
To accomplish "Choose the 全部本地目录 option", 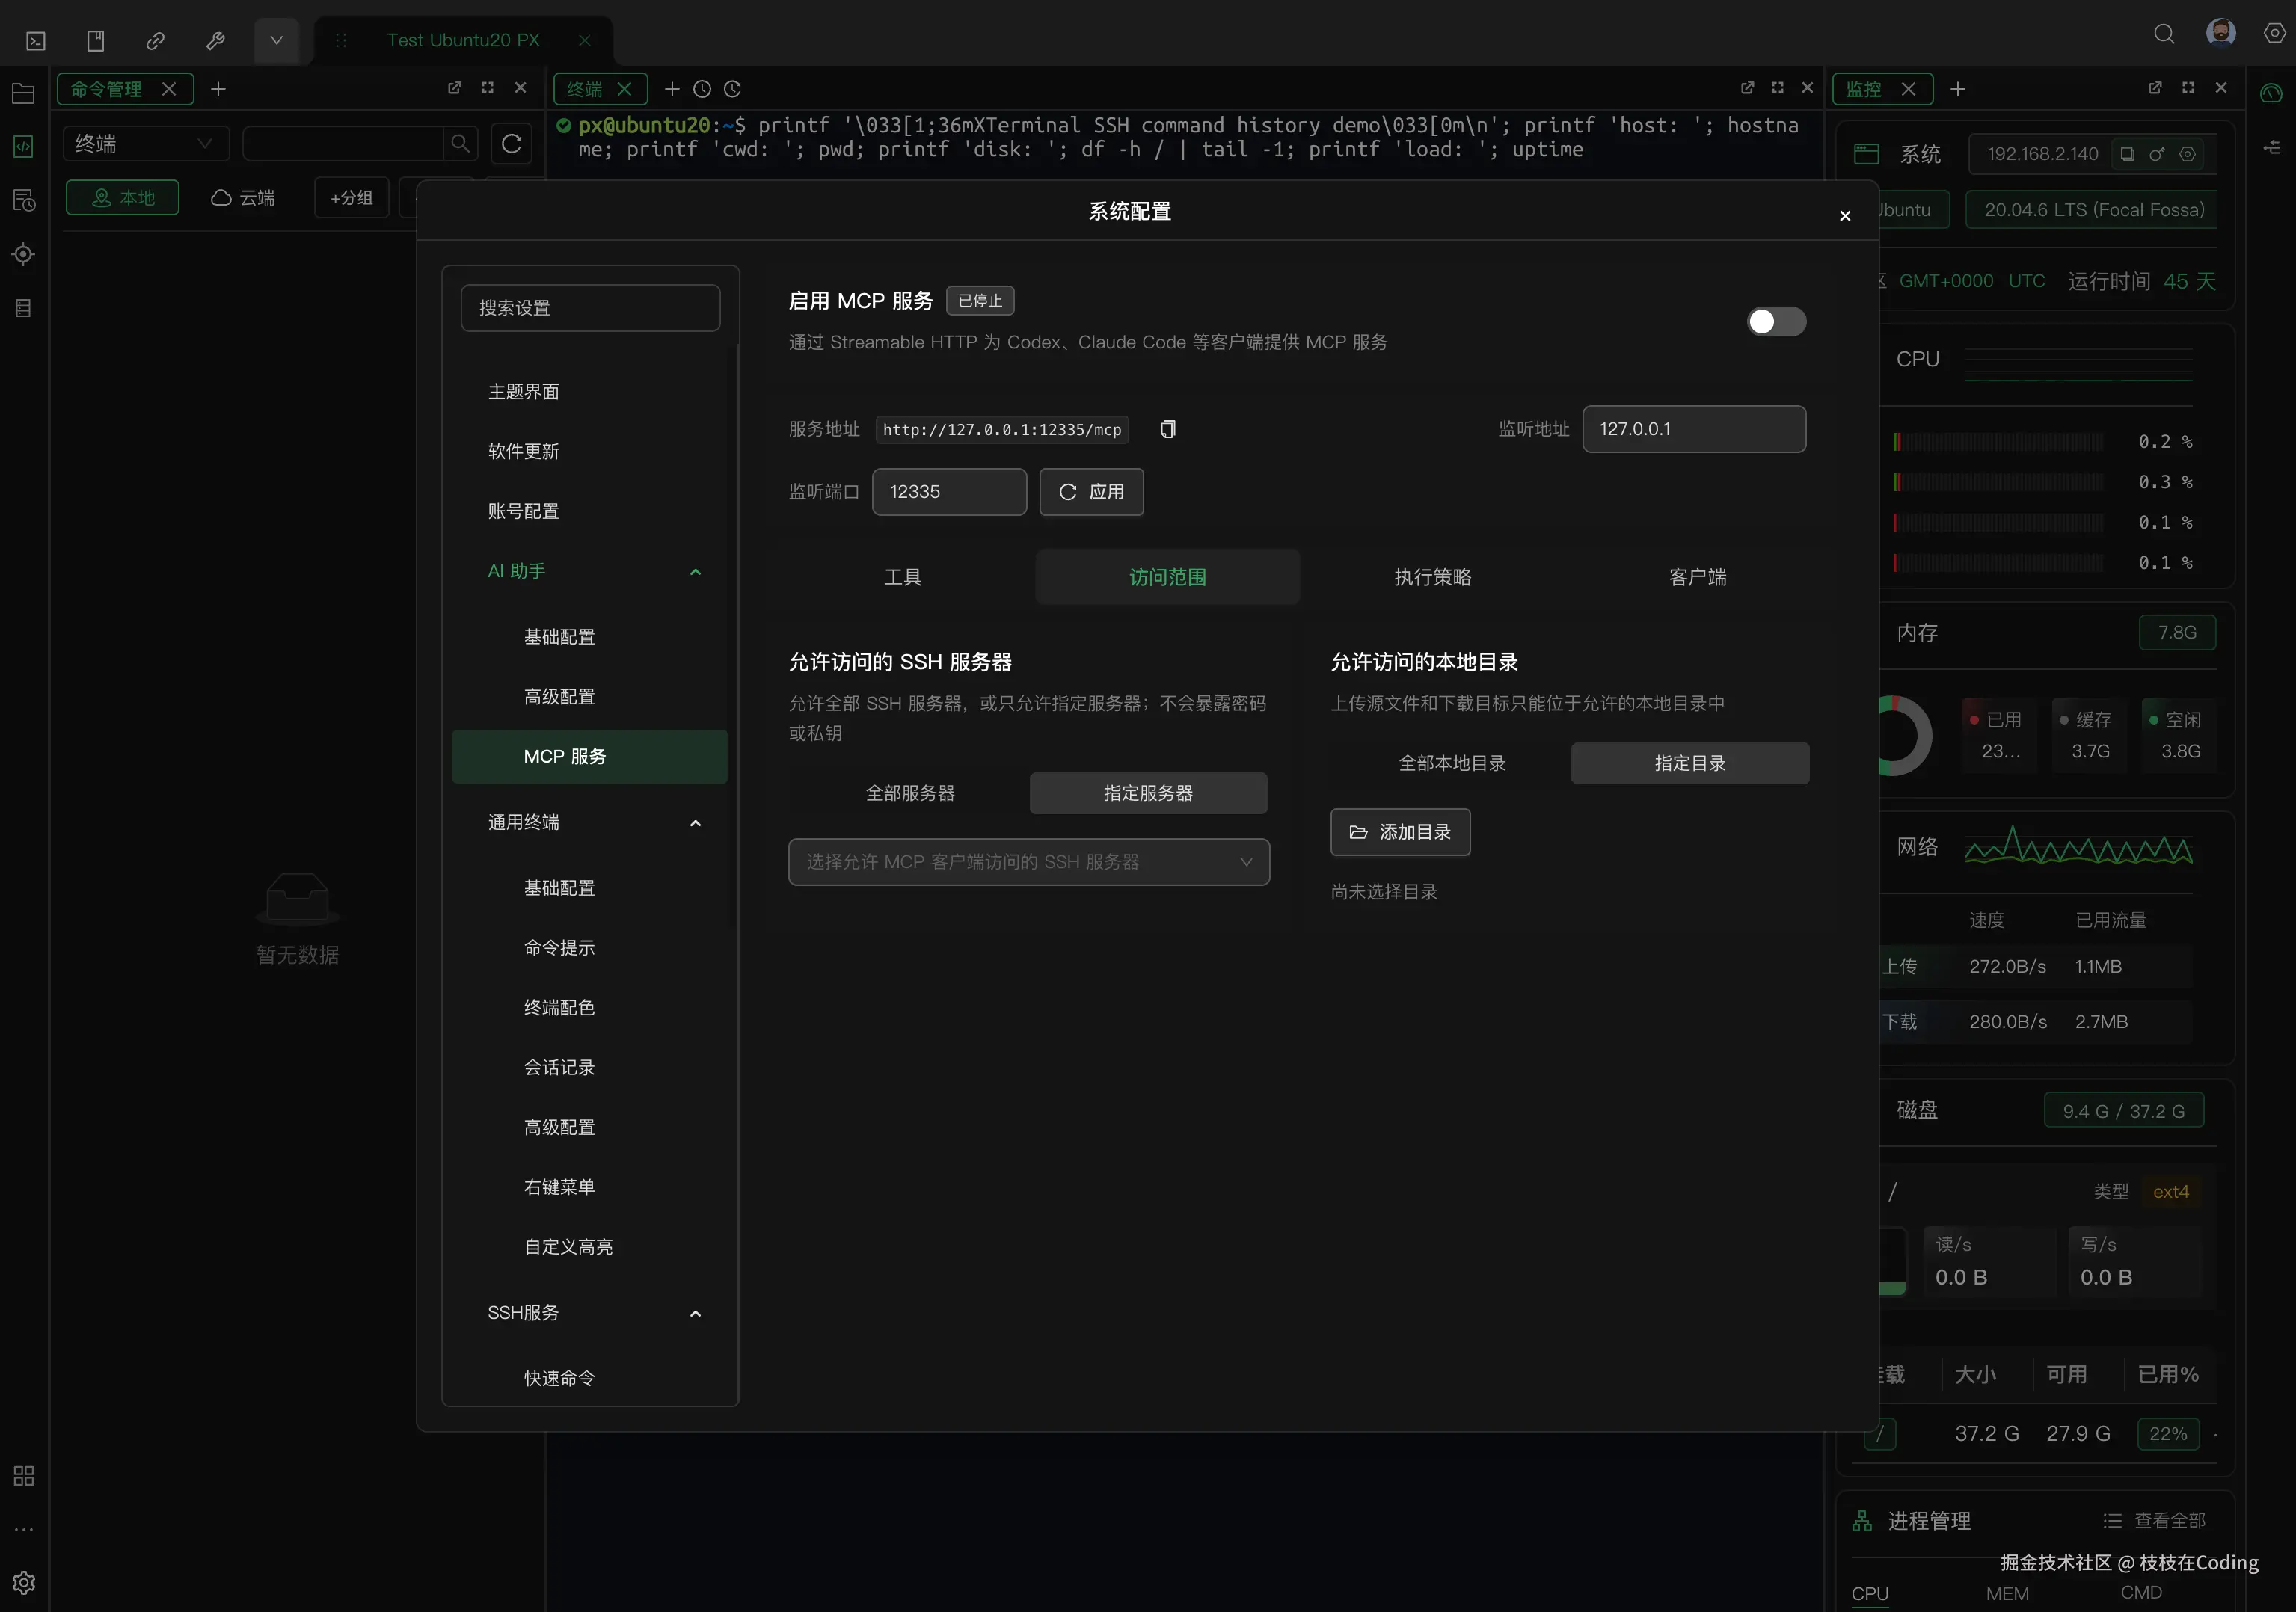I will point(1451,763).
